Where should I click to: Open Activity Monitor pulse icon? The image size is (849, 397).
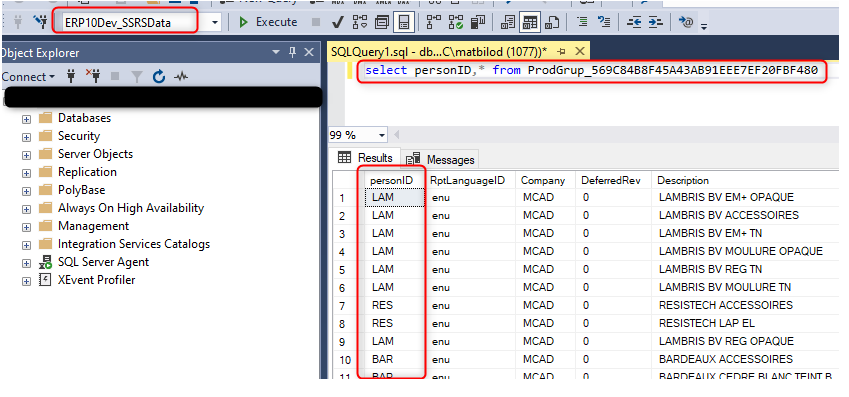pos(180,77)
